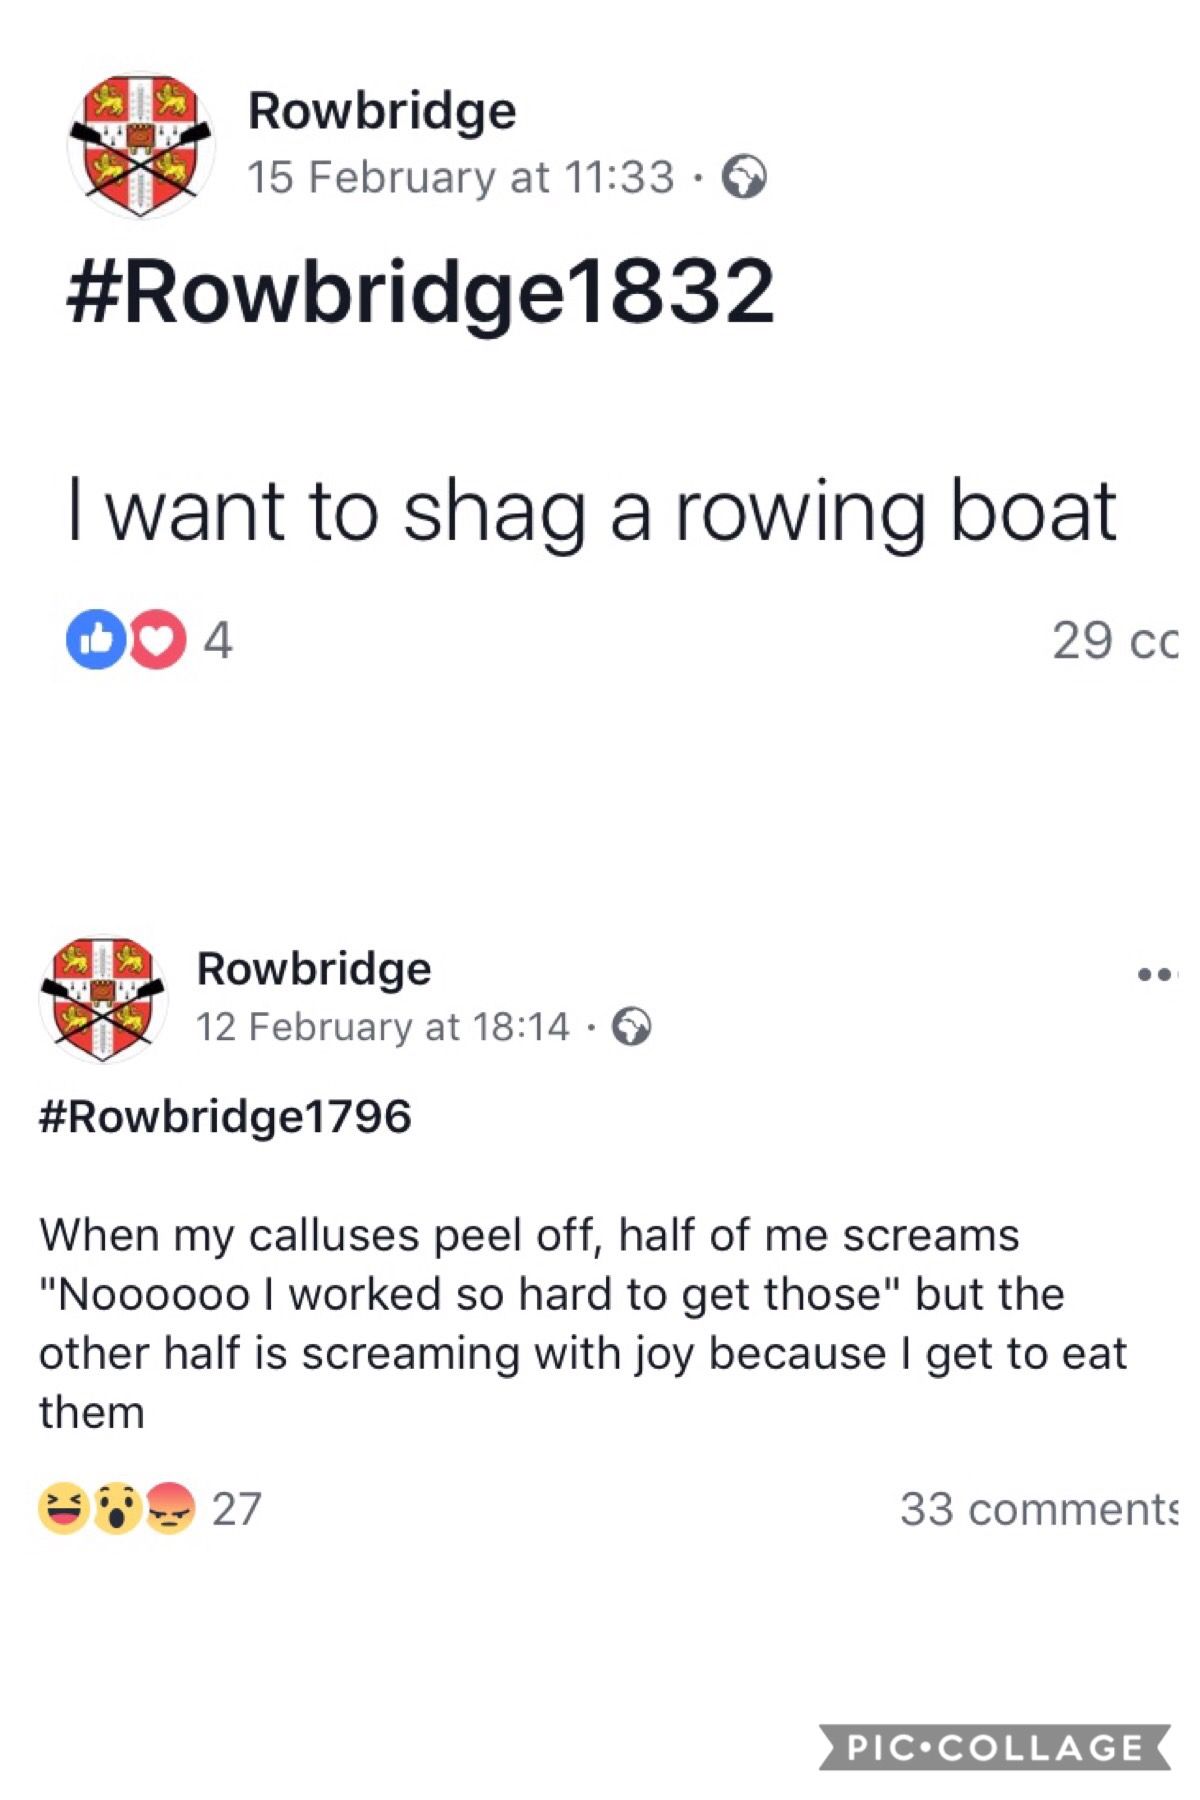The width and height of the screenshot is (1200, 1800).
Task: Click the blue thumbs-up like reaction icon
Action: click(96, 639)
